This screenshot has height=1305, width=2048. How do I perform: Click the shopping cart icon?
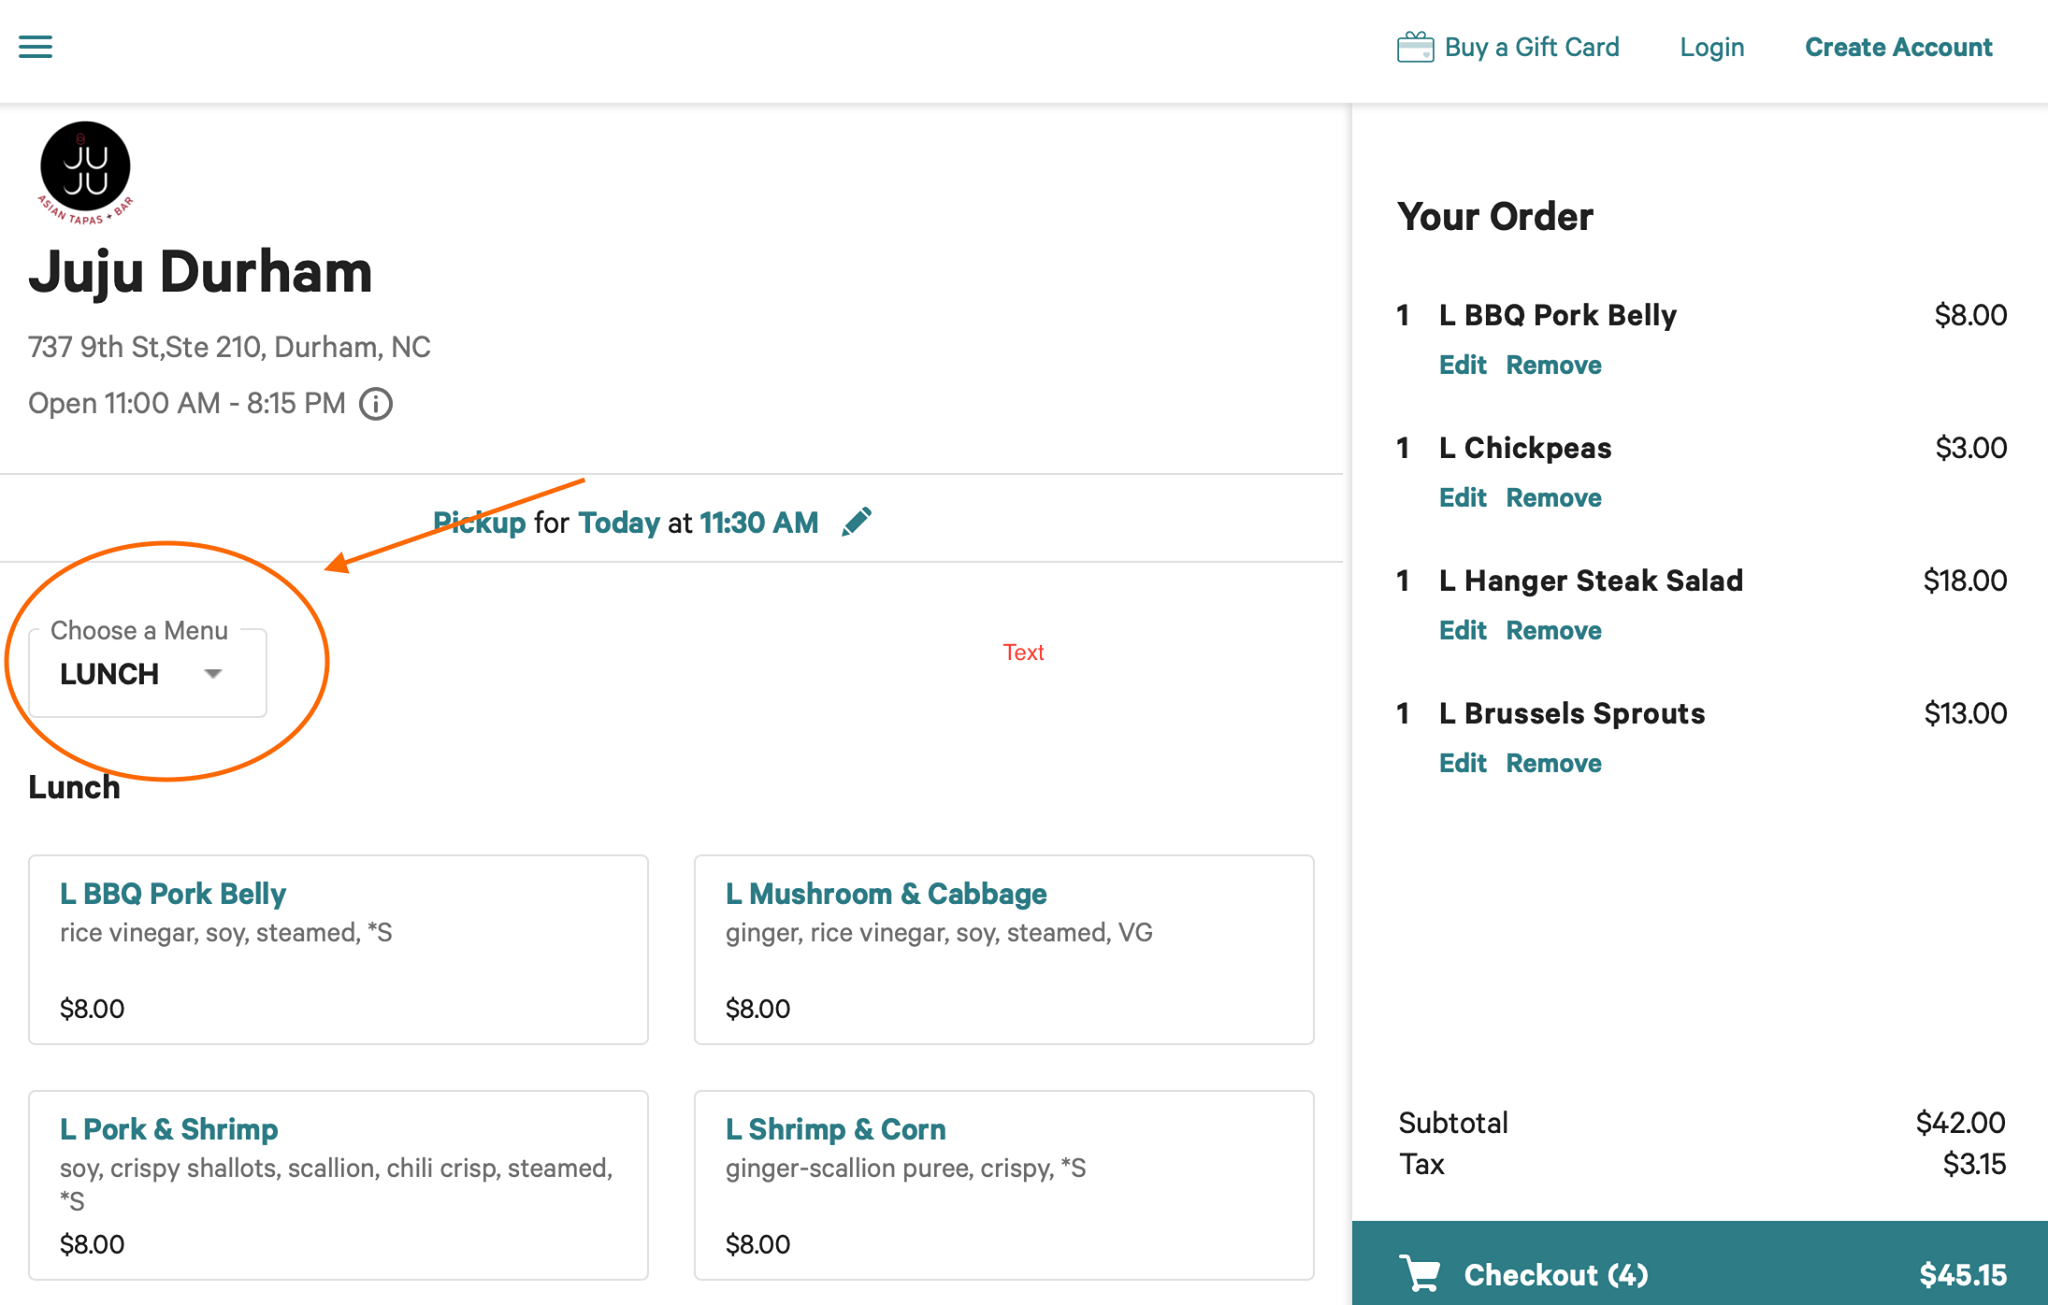1421,1274
